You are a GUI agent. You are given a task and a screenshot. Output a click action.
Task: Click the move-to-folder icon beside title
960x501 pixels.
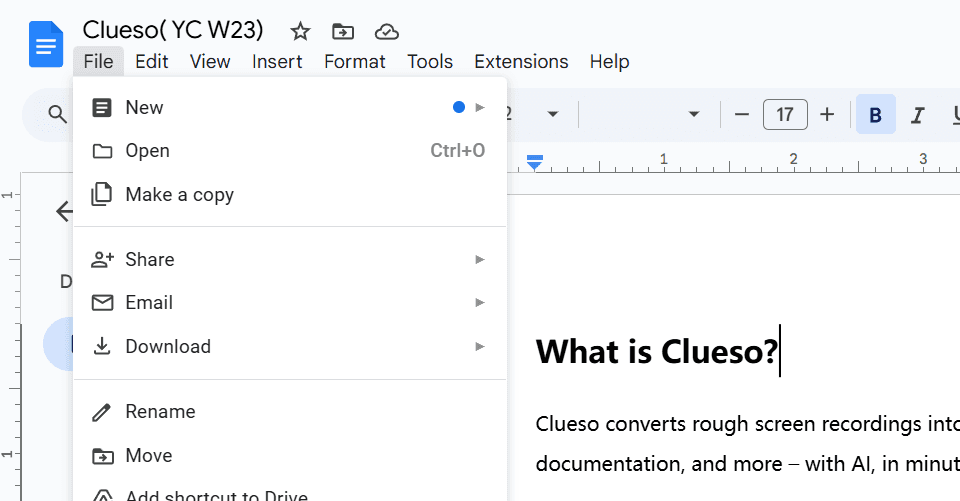[x=343, y=31]
